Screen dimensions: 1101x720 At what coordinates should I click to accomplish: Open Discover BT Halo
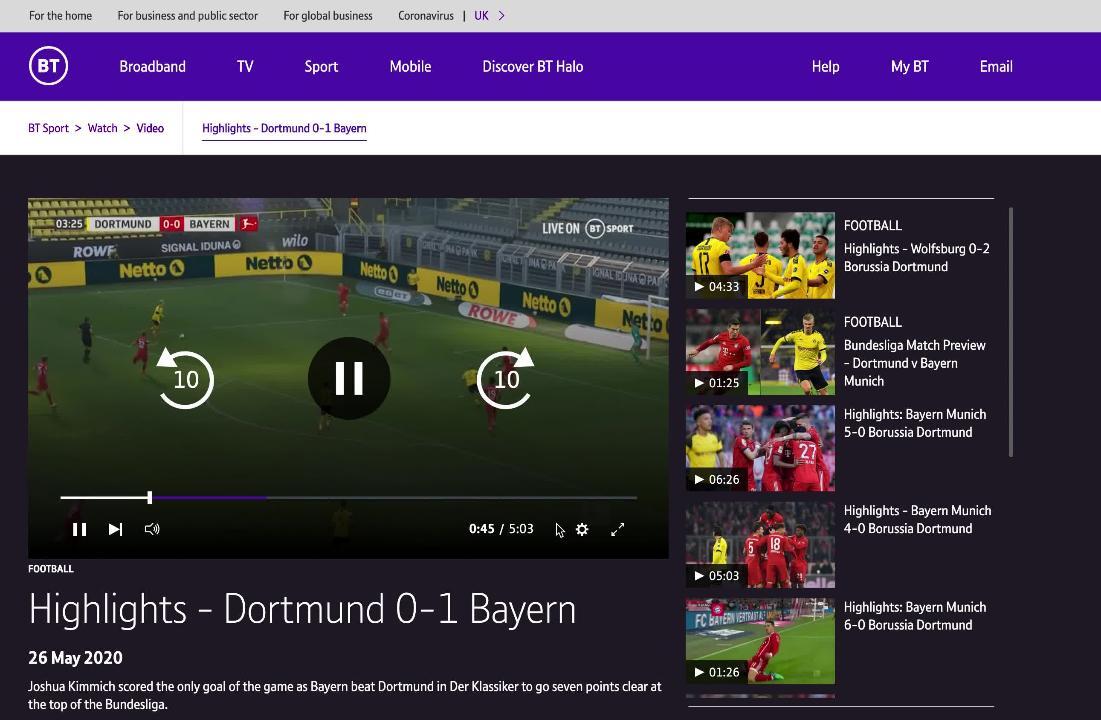coord(532,67)
